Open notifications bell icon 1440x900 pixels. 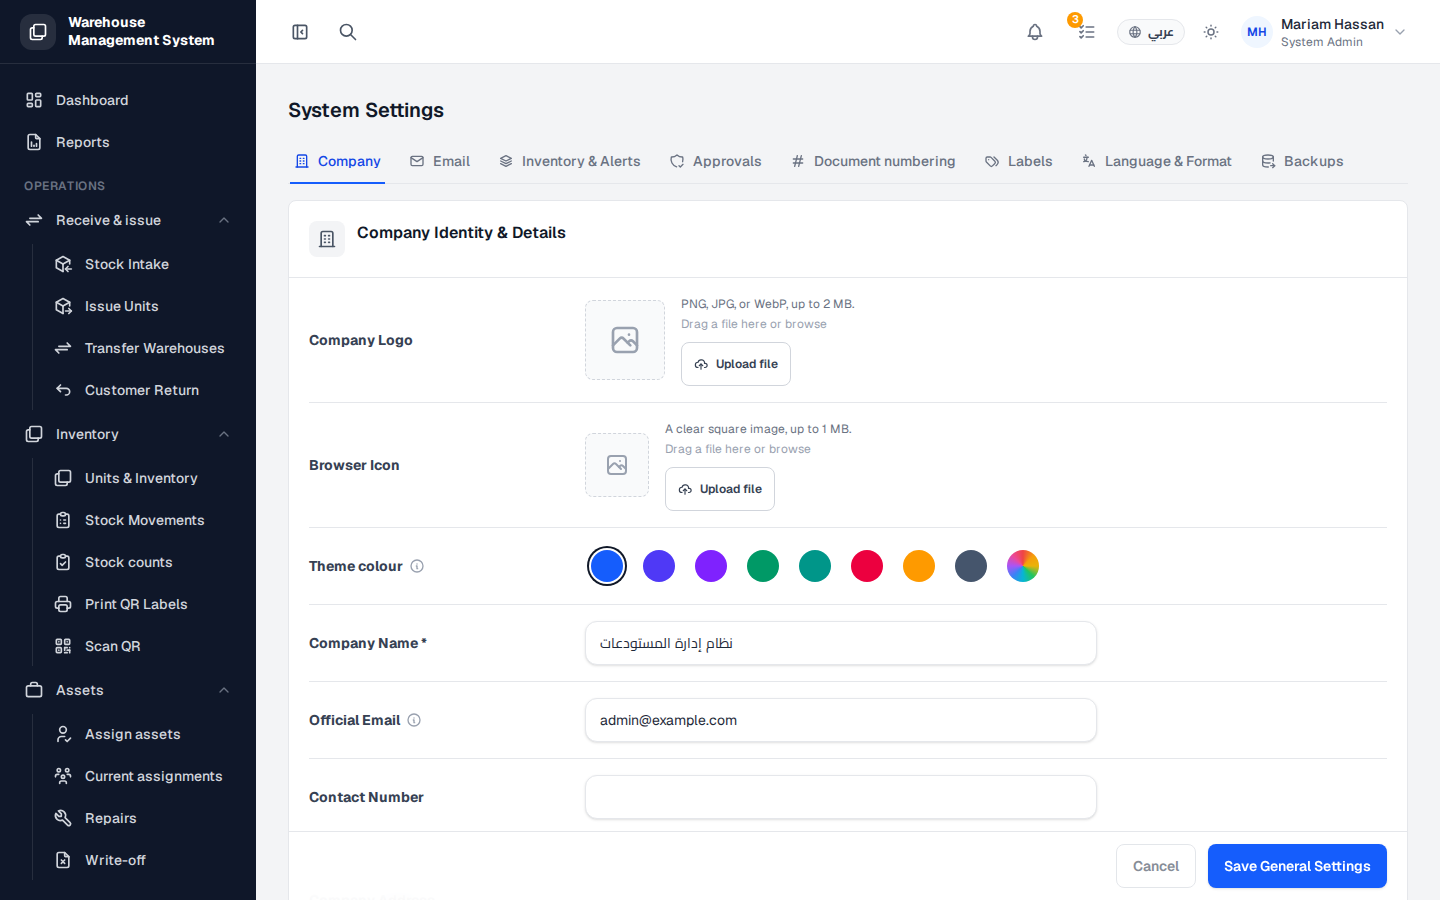click(x=1035, y=32)
